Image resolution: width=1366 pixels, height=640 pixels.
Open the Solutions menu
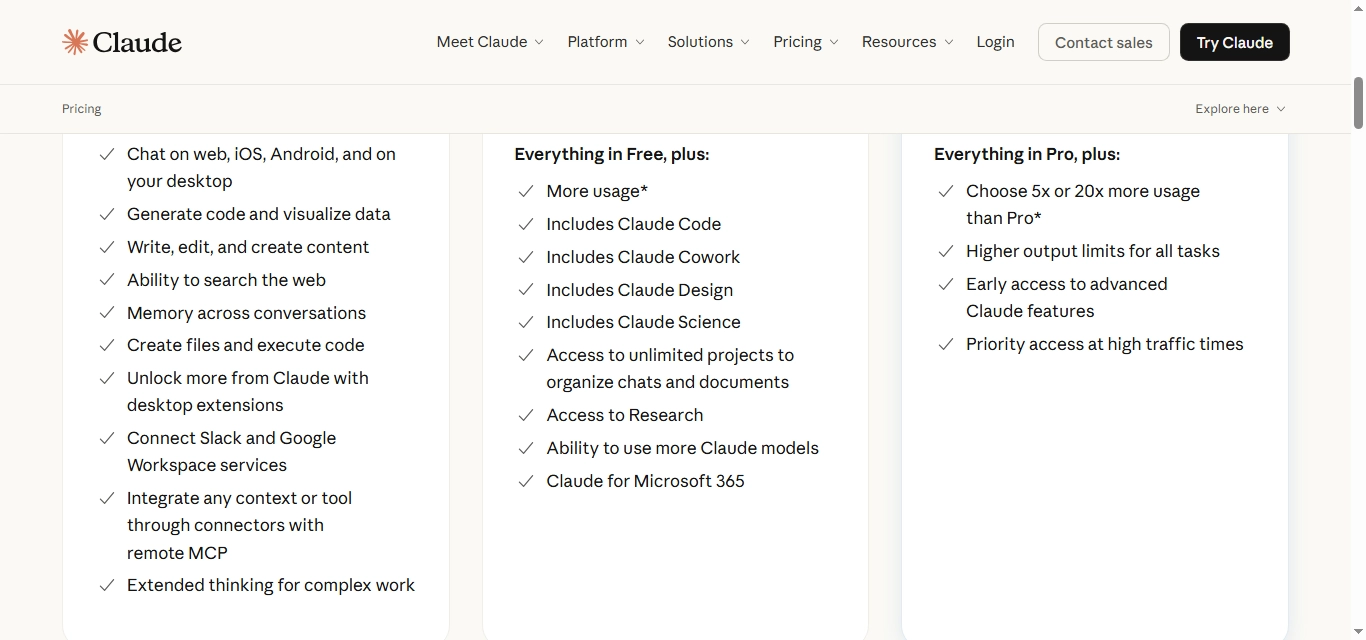708,42
